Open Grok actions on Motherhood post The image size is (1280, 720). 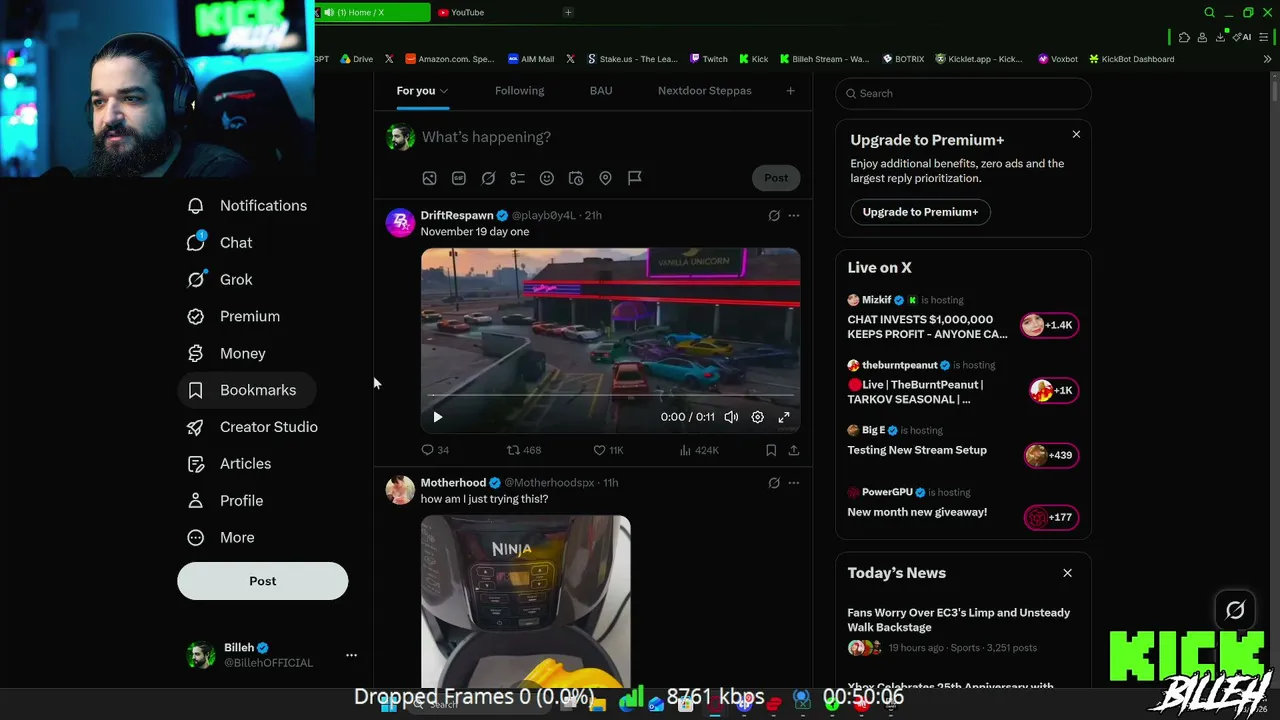[x=774, y=483]
